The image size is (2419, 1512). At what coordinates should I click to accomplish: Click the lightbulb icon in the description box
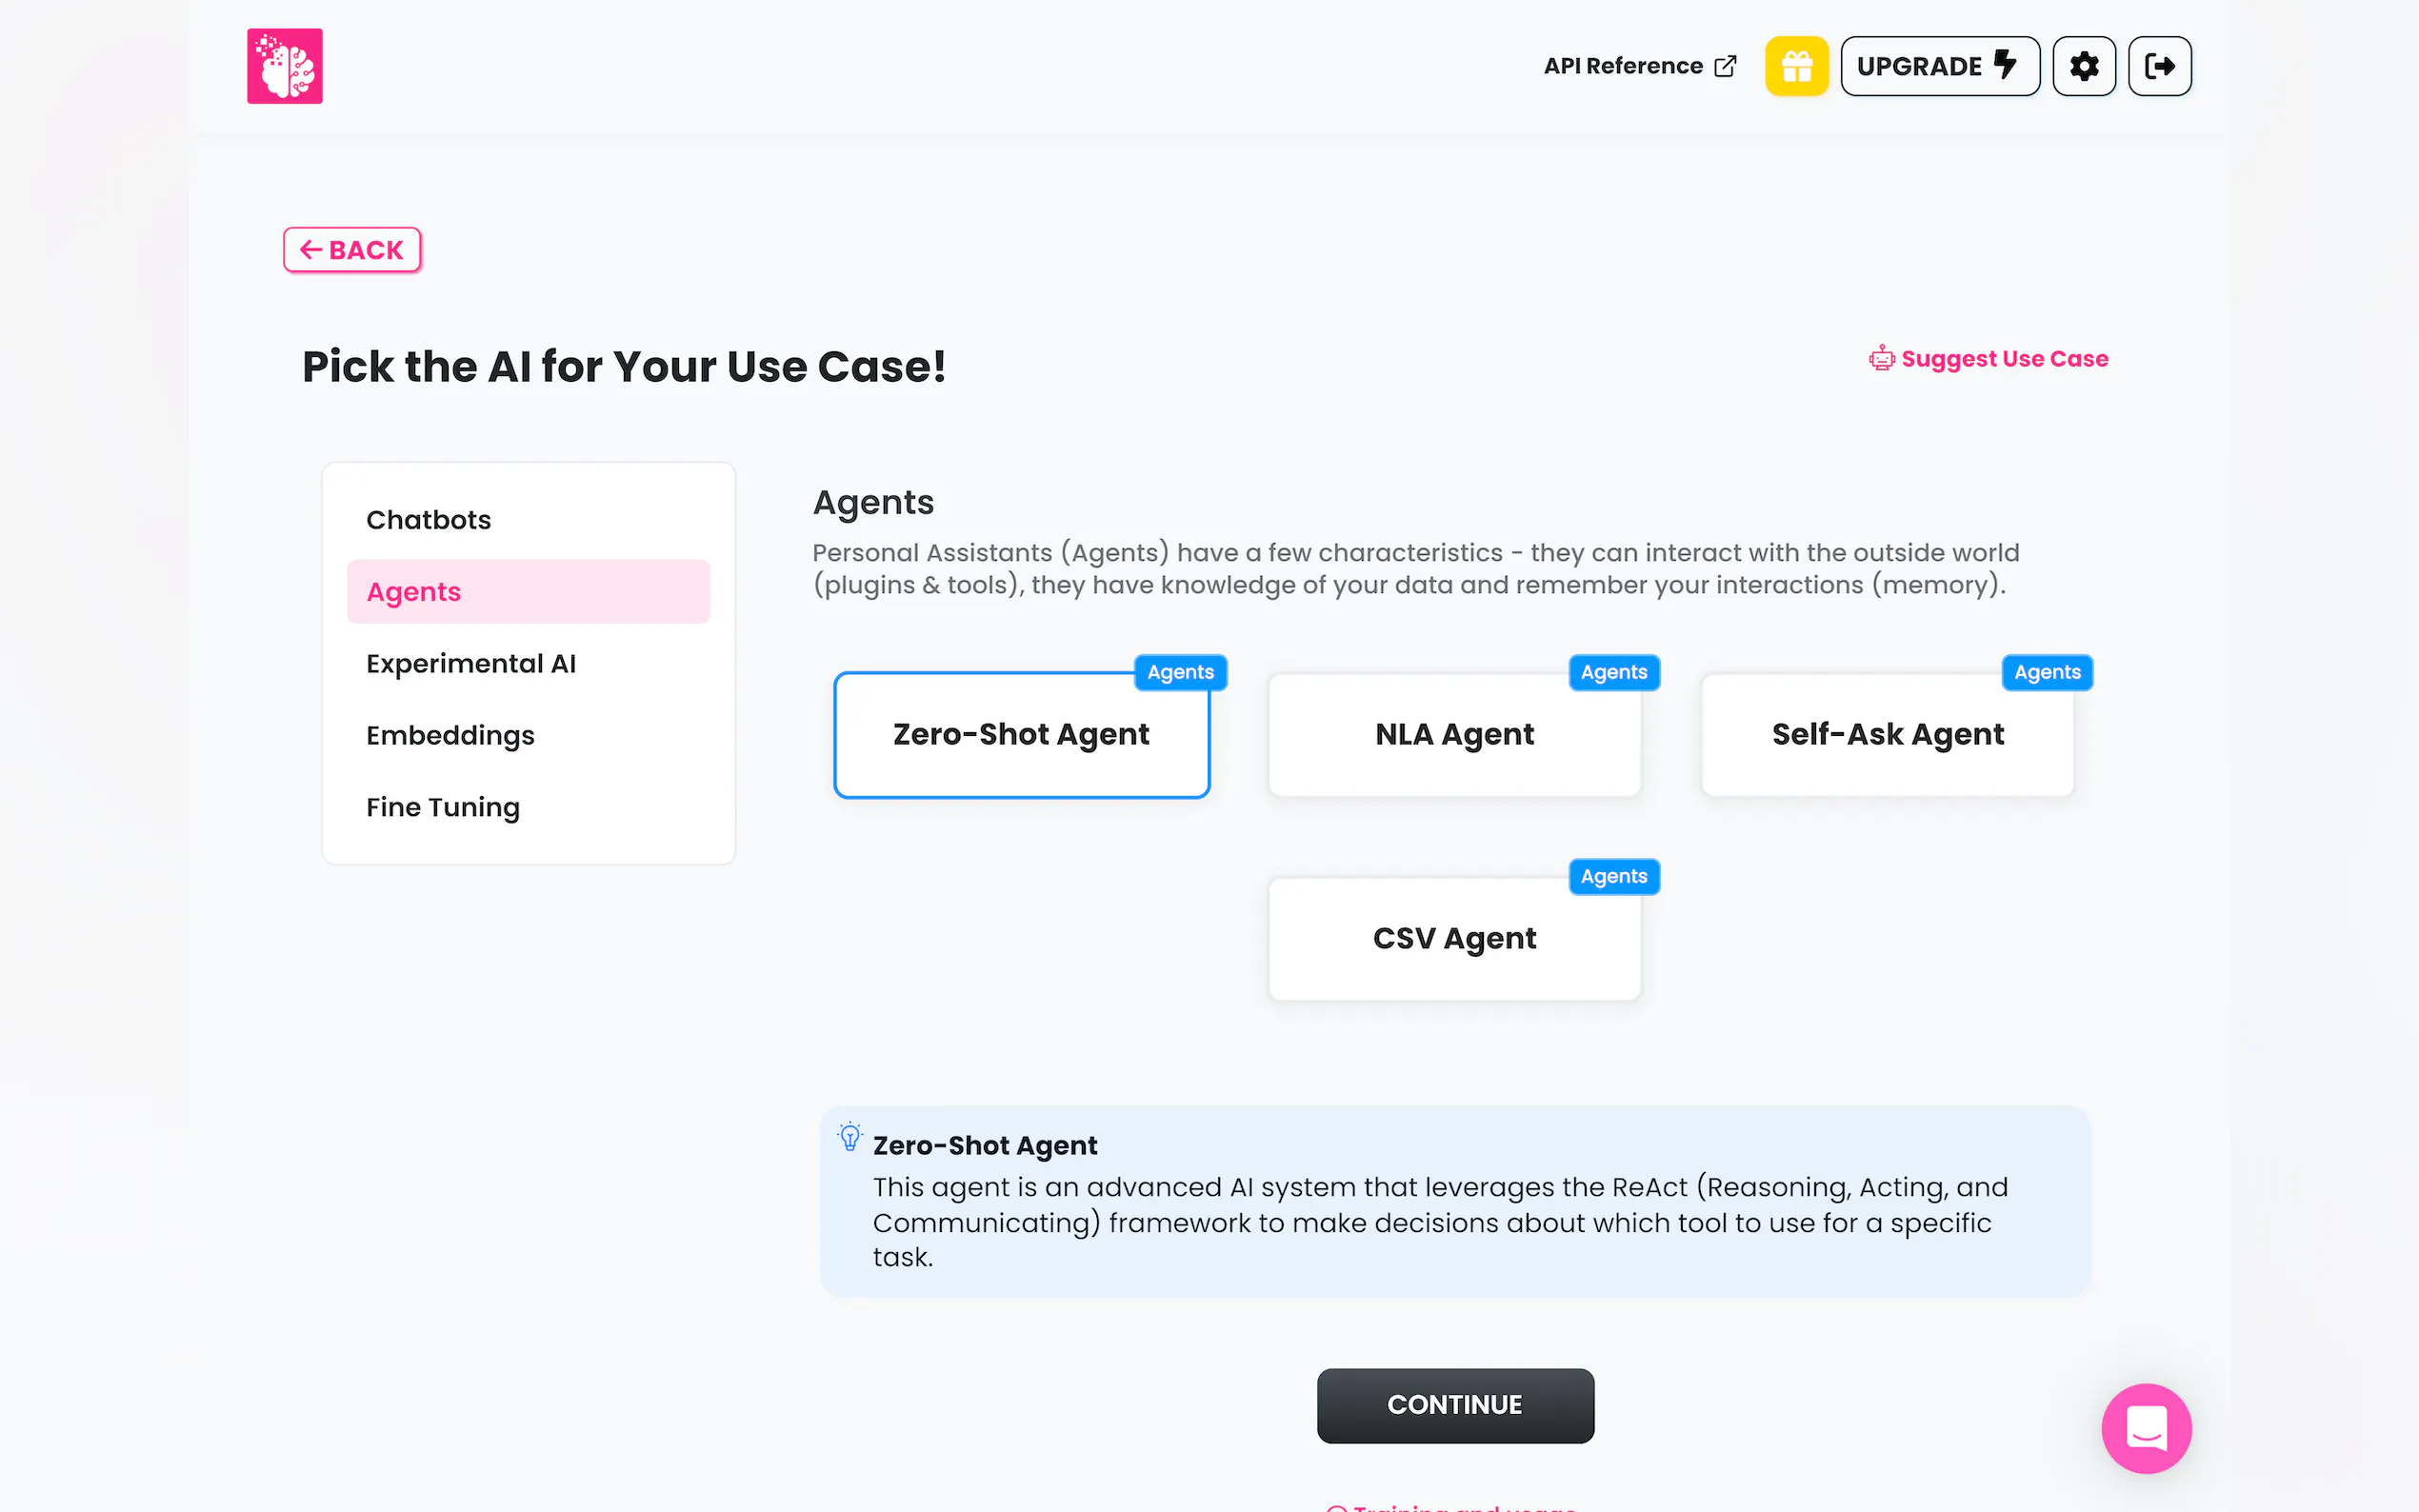850,1138
